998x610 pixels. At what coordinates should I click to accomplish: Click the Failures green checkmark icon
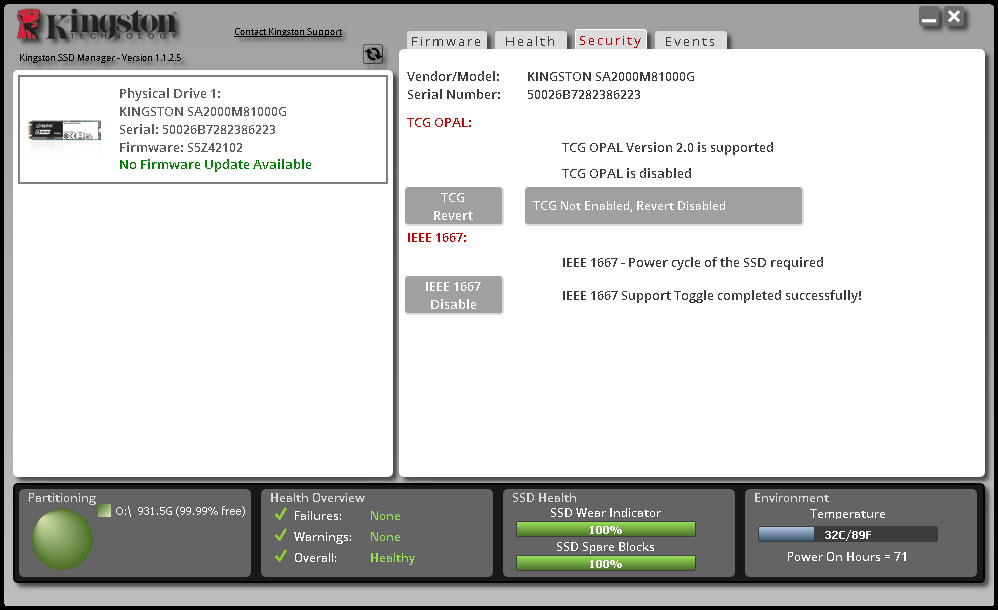coord(280,515)
